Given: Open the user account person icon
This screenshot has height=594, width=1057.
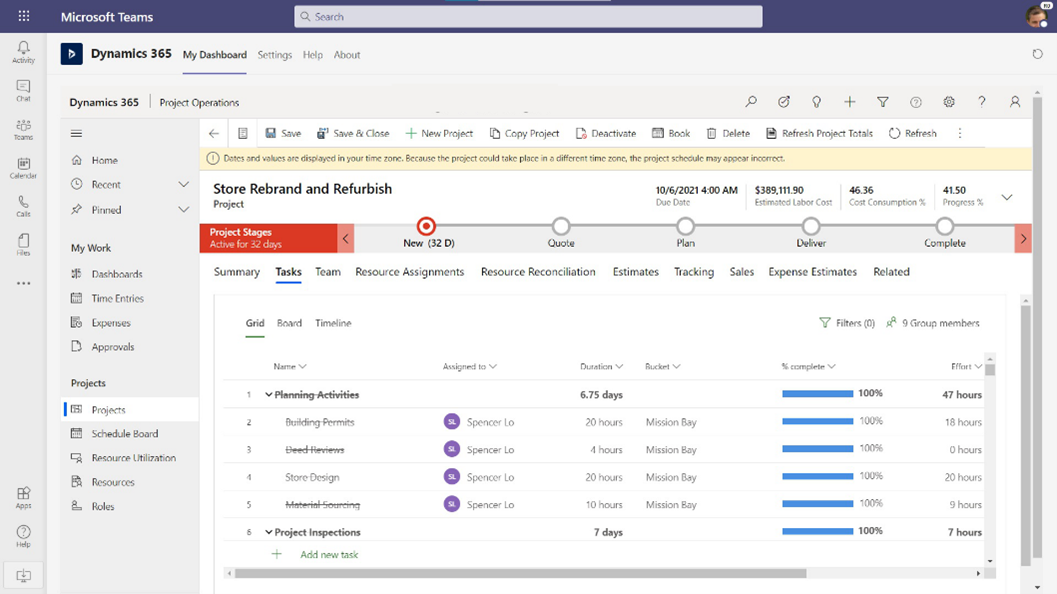Looking at the screenshot, I should point(1015,102).
